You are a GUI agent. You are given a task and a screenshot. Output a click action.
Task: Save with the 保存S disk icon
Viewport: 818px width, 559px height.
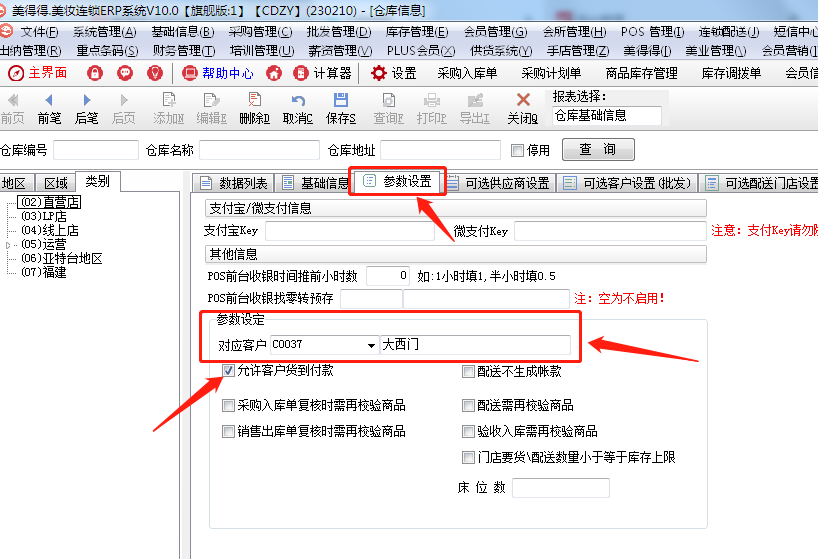point(341,100)
